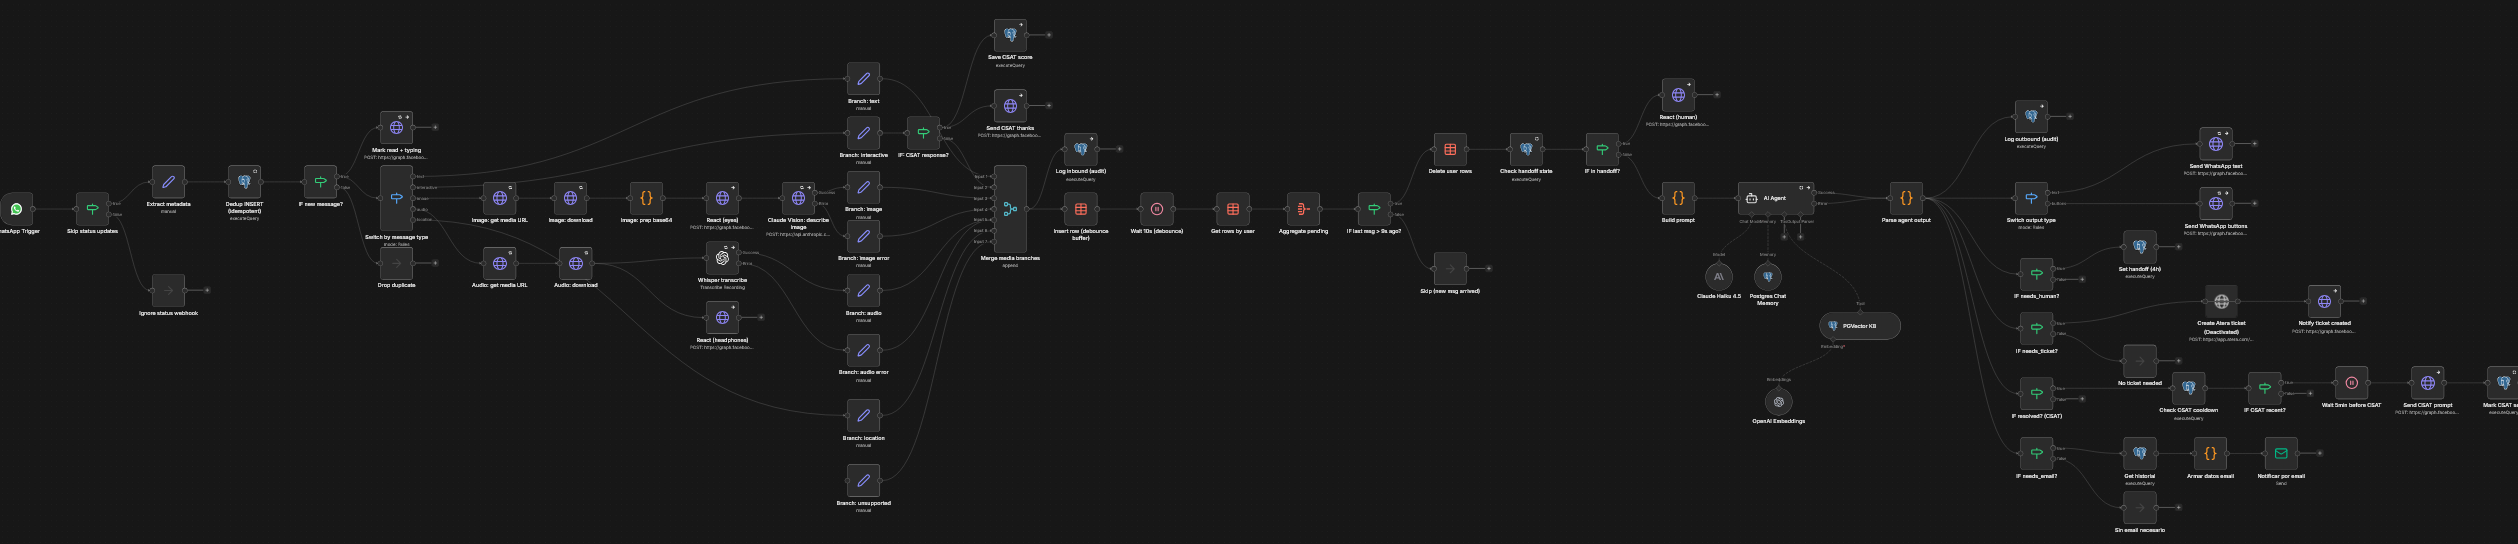Select the Image: download HTTP node
This screenshot has width=2518, height=544.
570,198
